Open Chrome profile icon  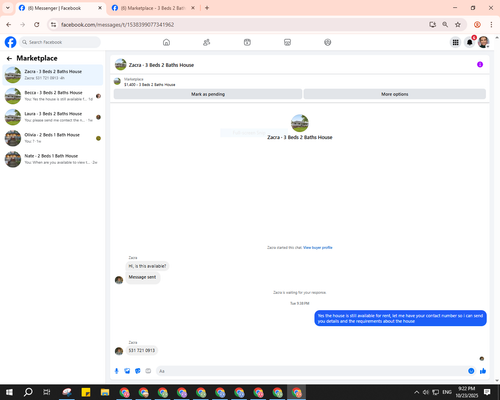477,25
